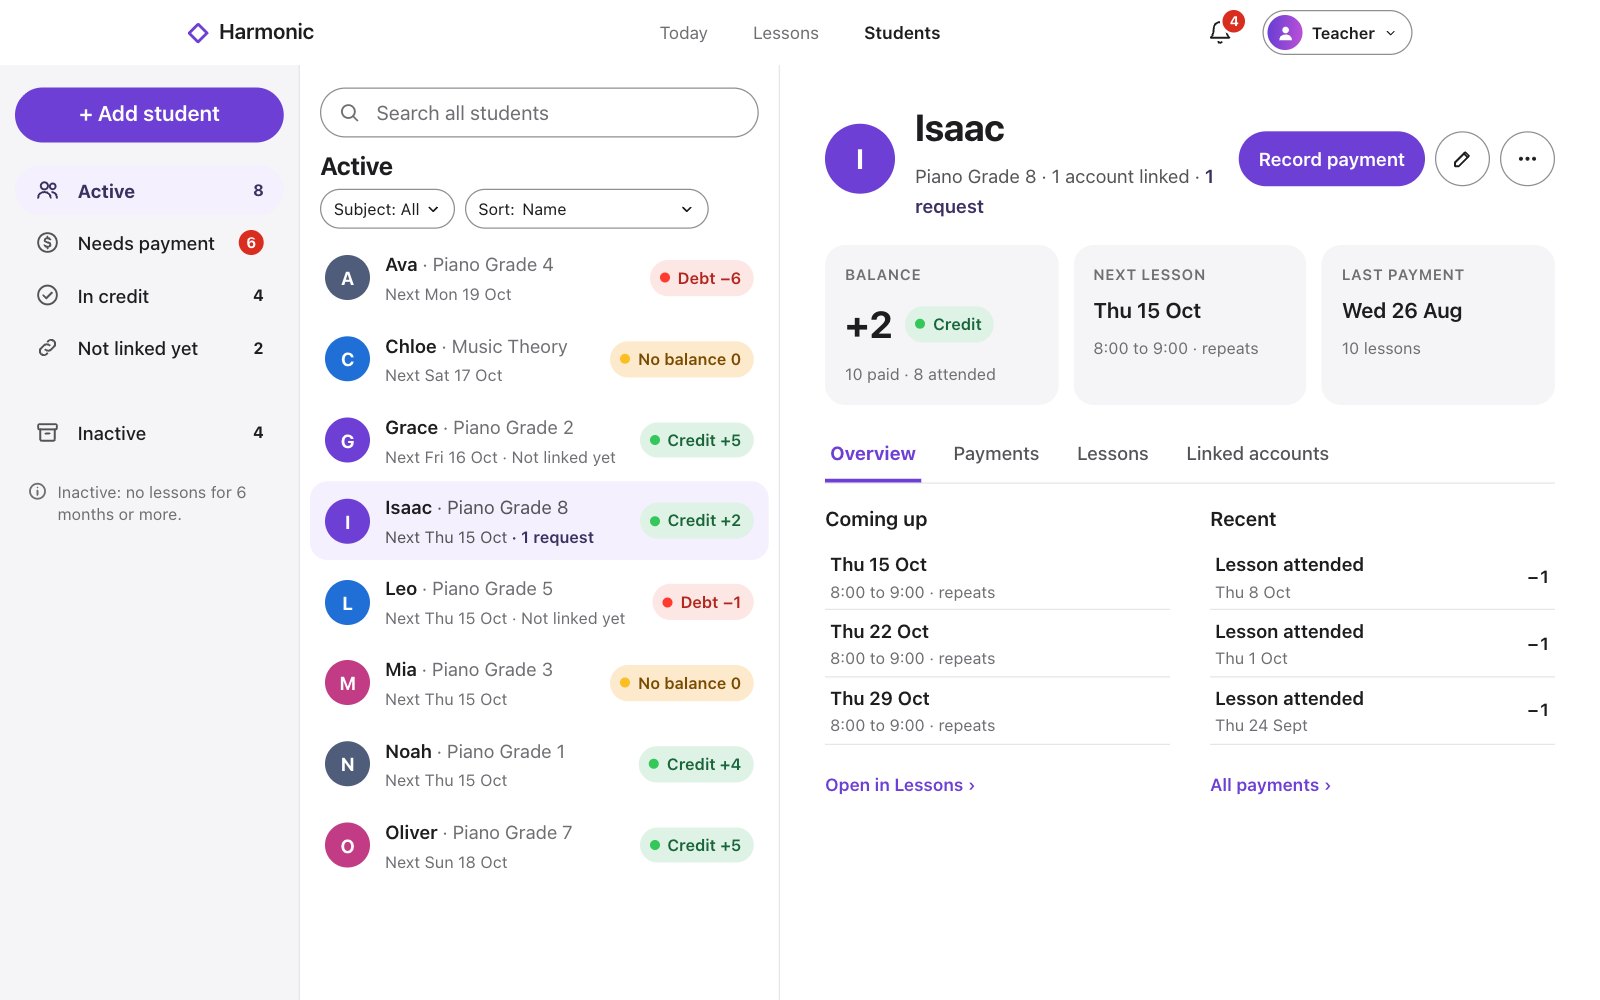Click Noah's avatar circle

(x=348, y=764)
